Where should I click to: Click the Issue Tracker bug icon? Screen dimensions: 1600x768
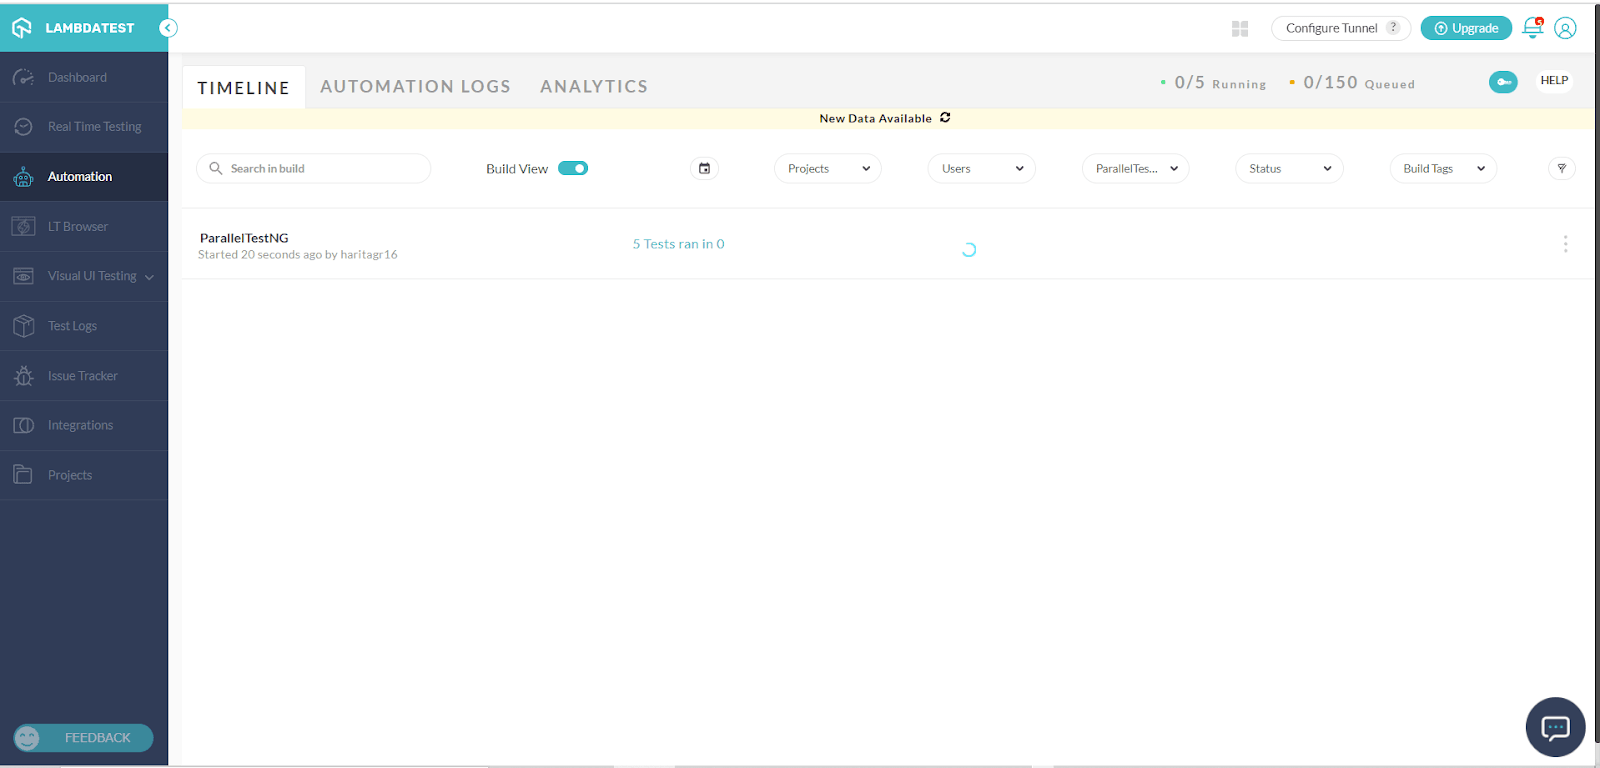[23, 376]
